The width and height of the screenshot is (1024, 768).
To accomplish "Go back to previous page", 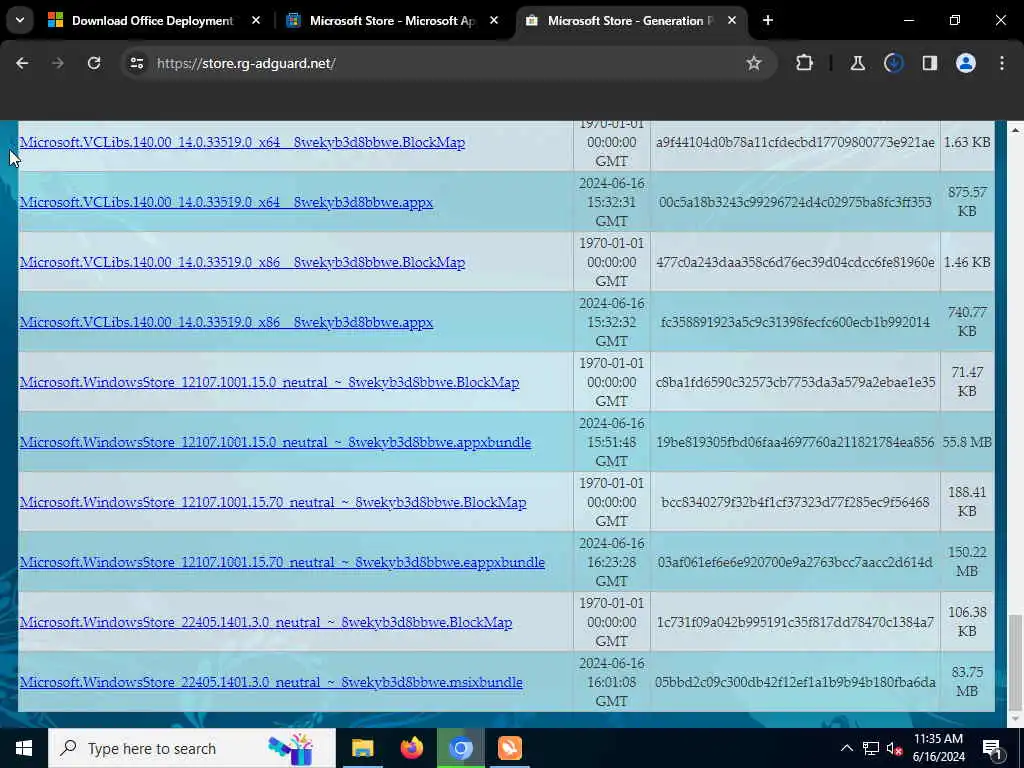I will tap(22, 63).
